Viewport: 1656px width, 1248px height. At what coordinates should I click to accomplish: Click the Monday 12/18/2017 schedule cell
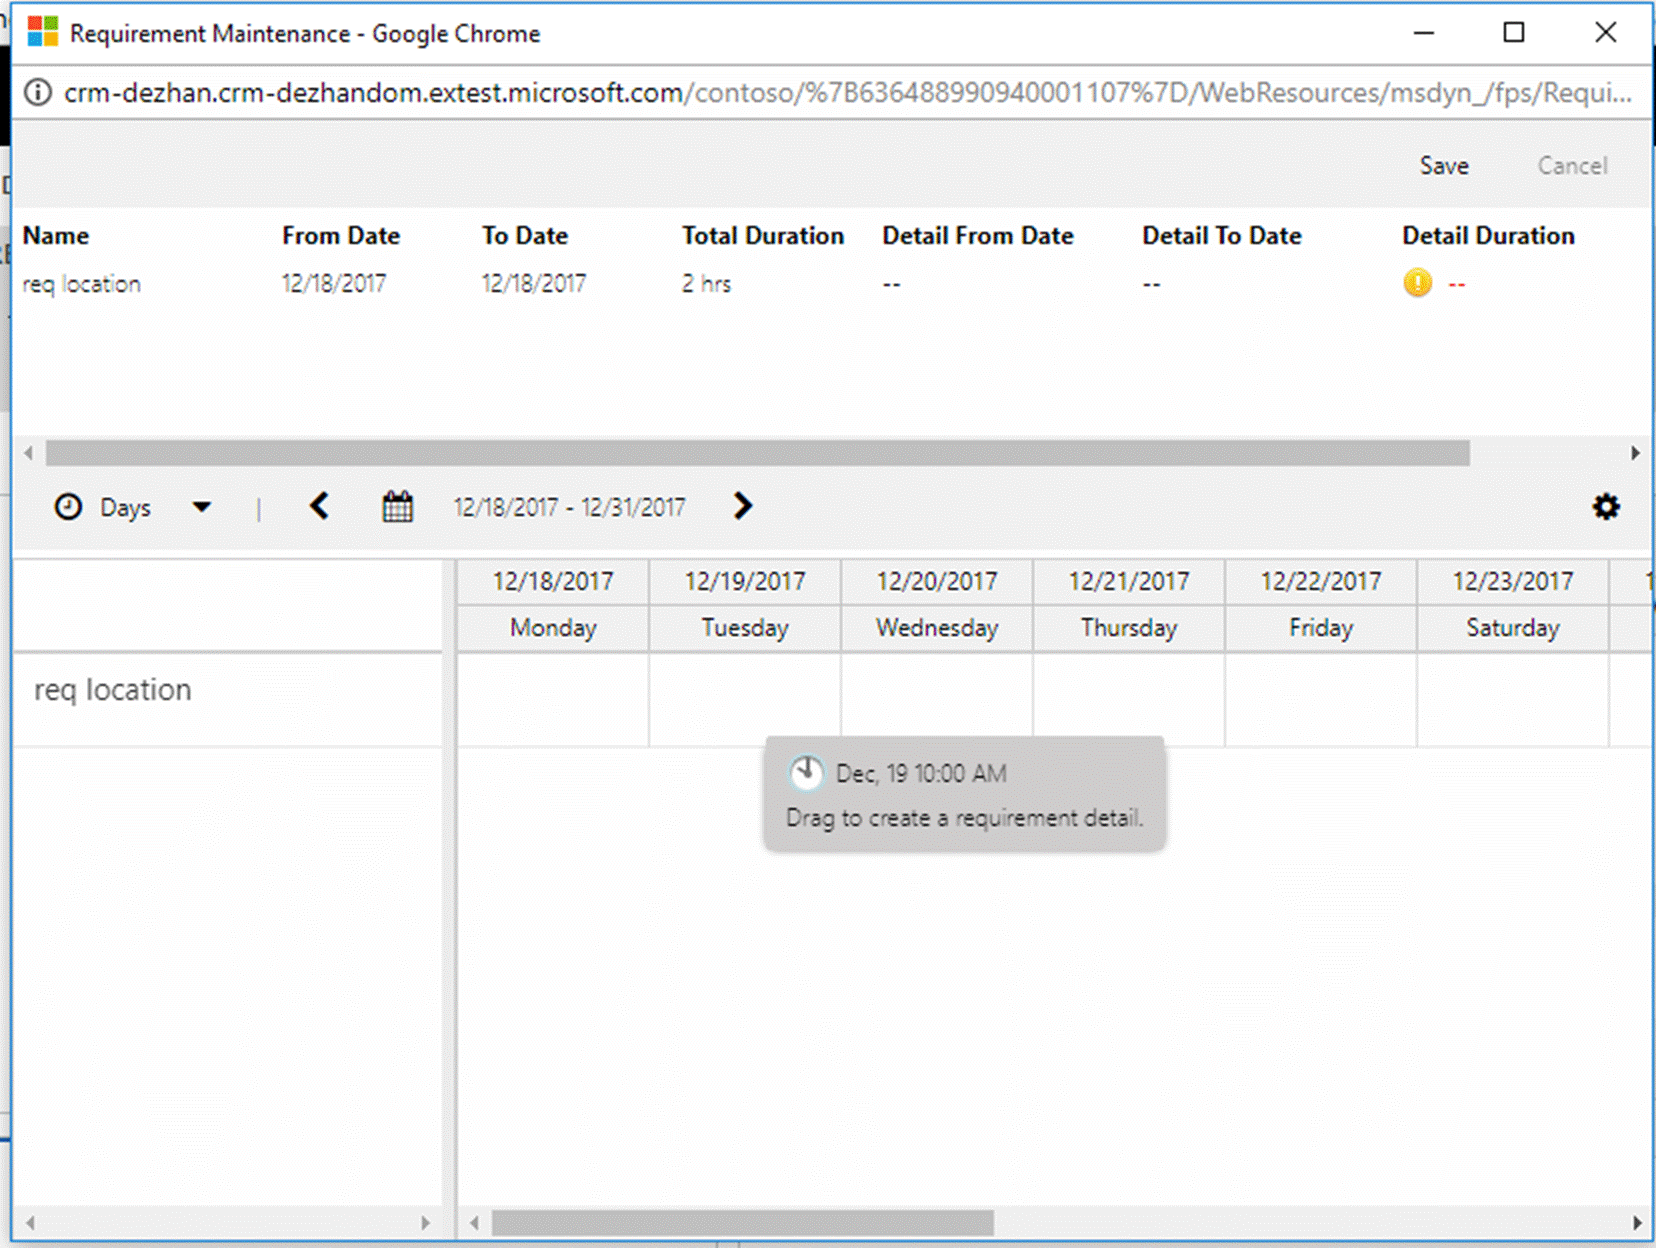coord(553,700)
